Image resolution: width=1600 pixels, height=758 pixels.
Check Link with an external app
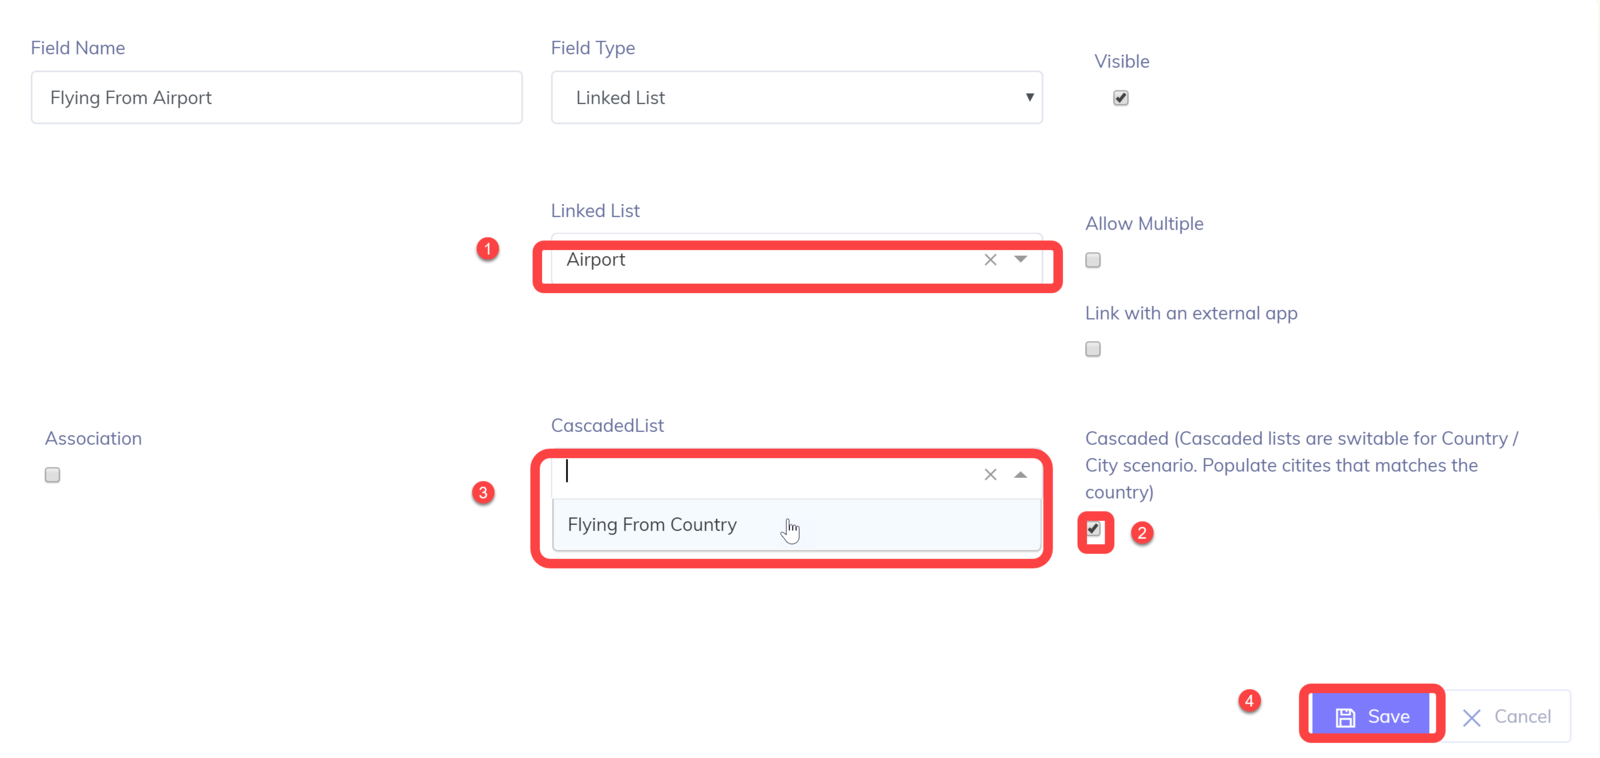point(1093,349)
